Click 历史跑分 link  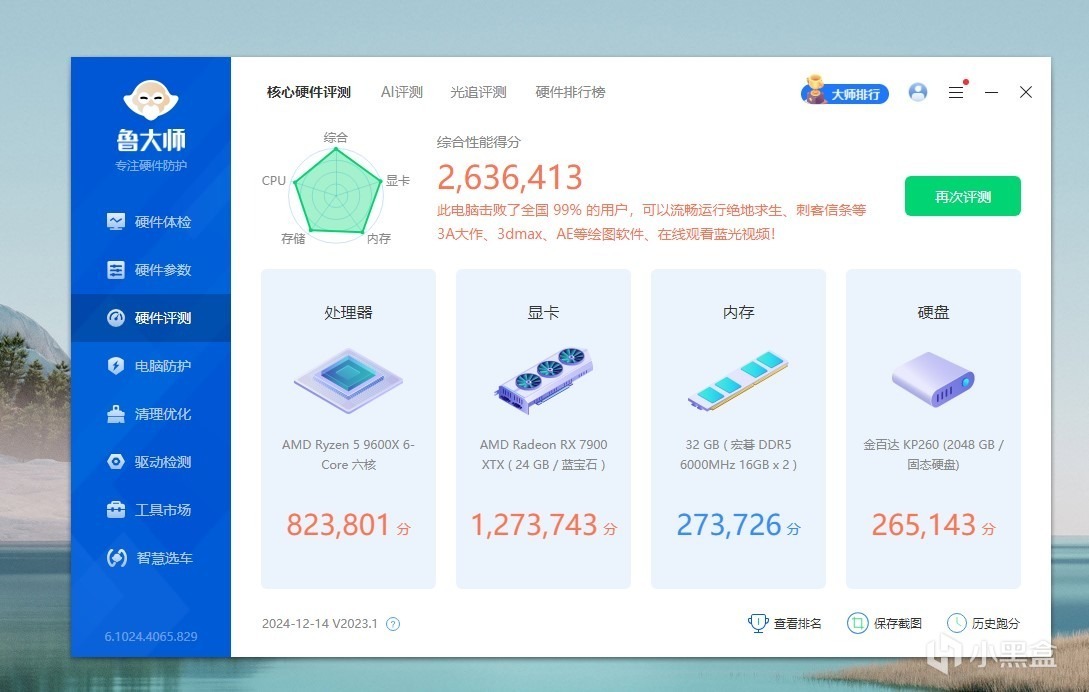[x=983, y=623]
